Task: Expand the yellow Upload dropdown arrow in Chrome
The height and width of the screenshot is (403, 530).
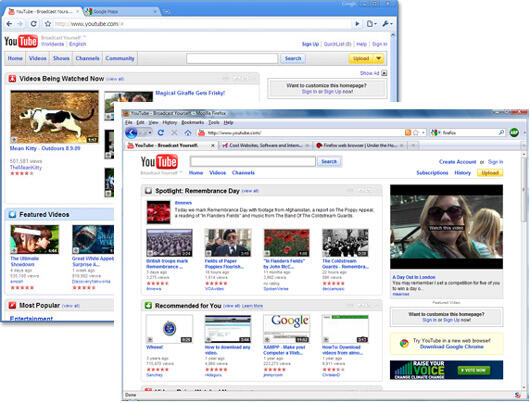Action: [x=379, y=58]
